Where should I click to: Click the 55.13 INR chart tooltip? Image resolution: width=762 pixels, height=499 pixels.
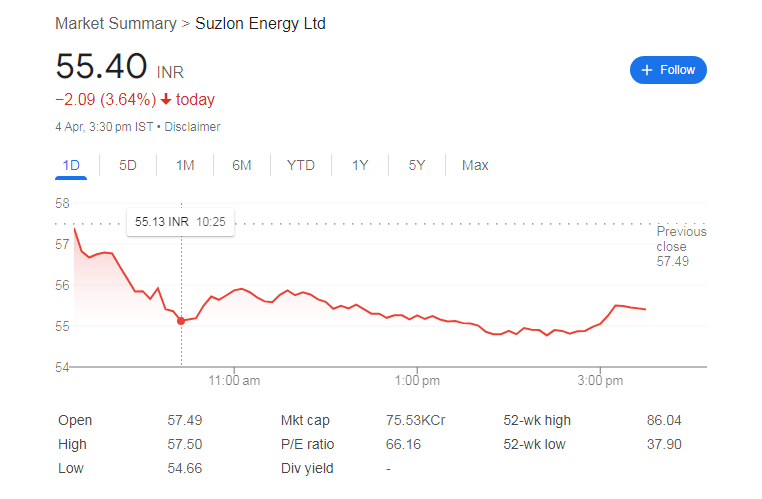180,221
